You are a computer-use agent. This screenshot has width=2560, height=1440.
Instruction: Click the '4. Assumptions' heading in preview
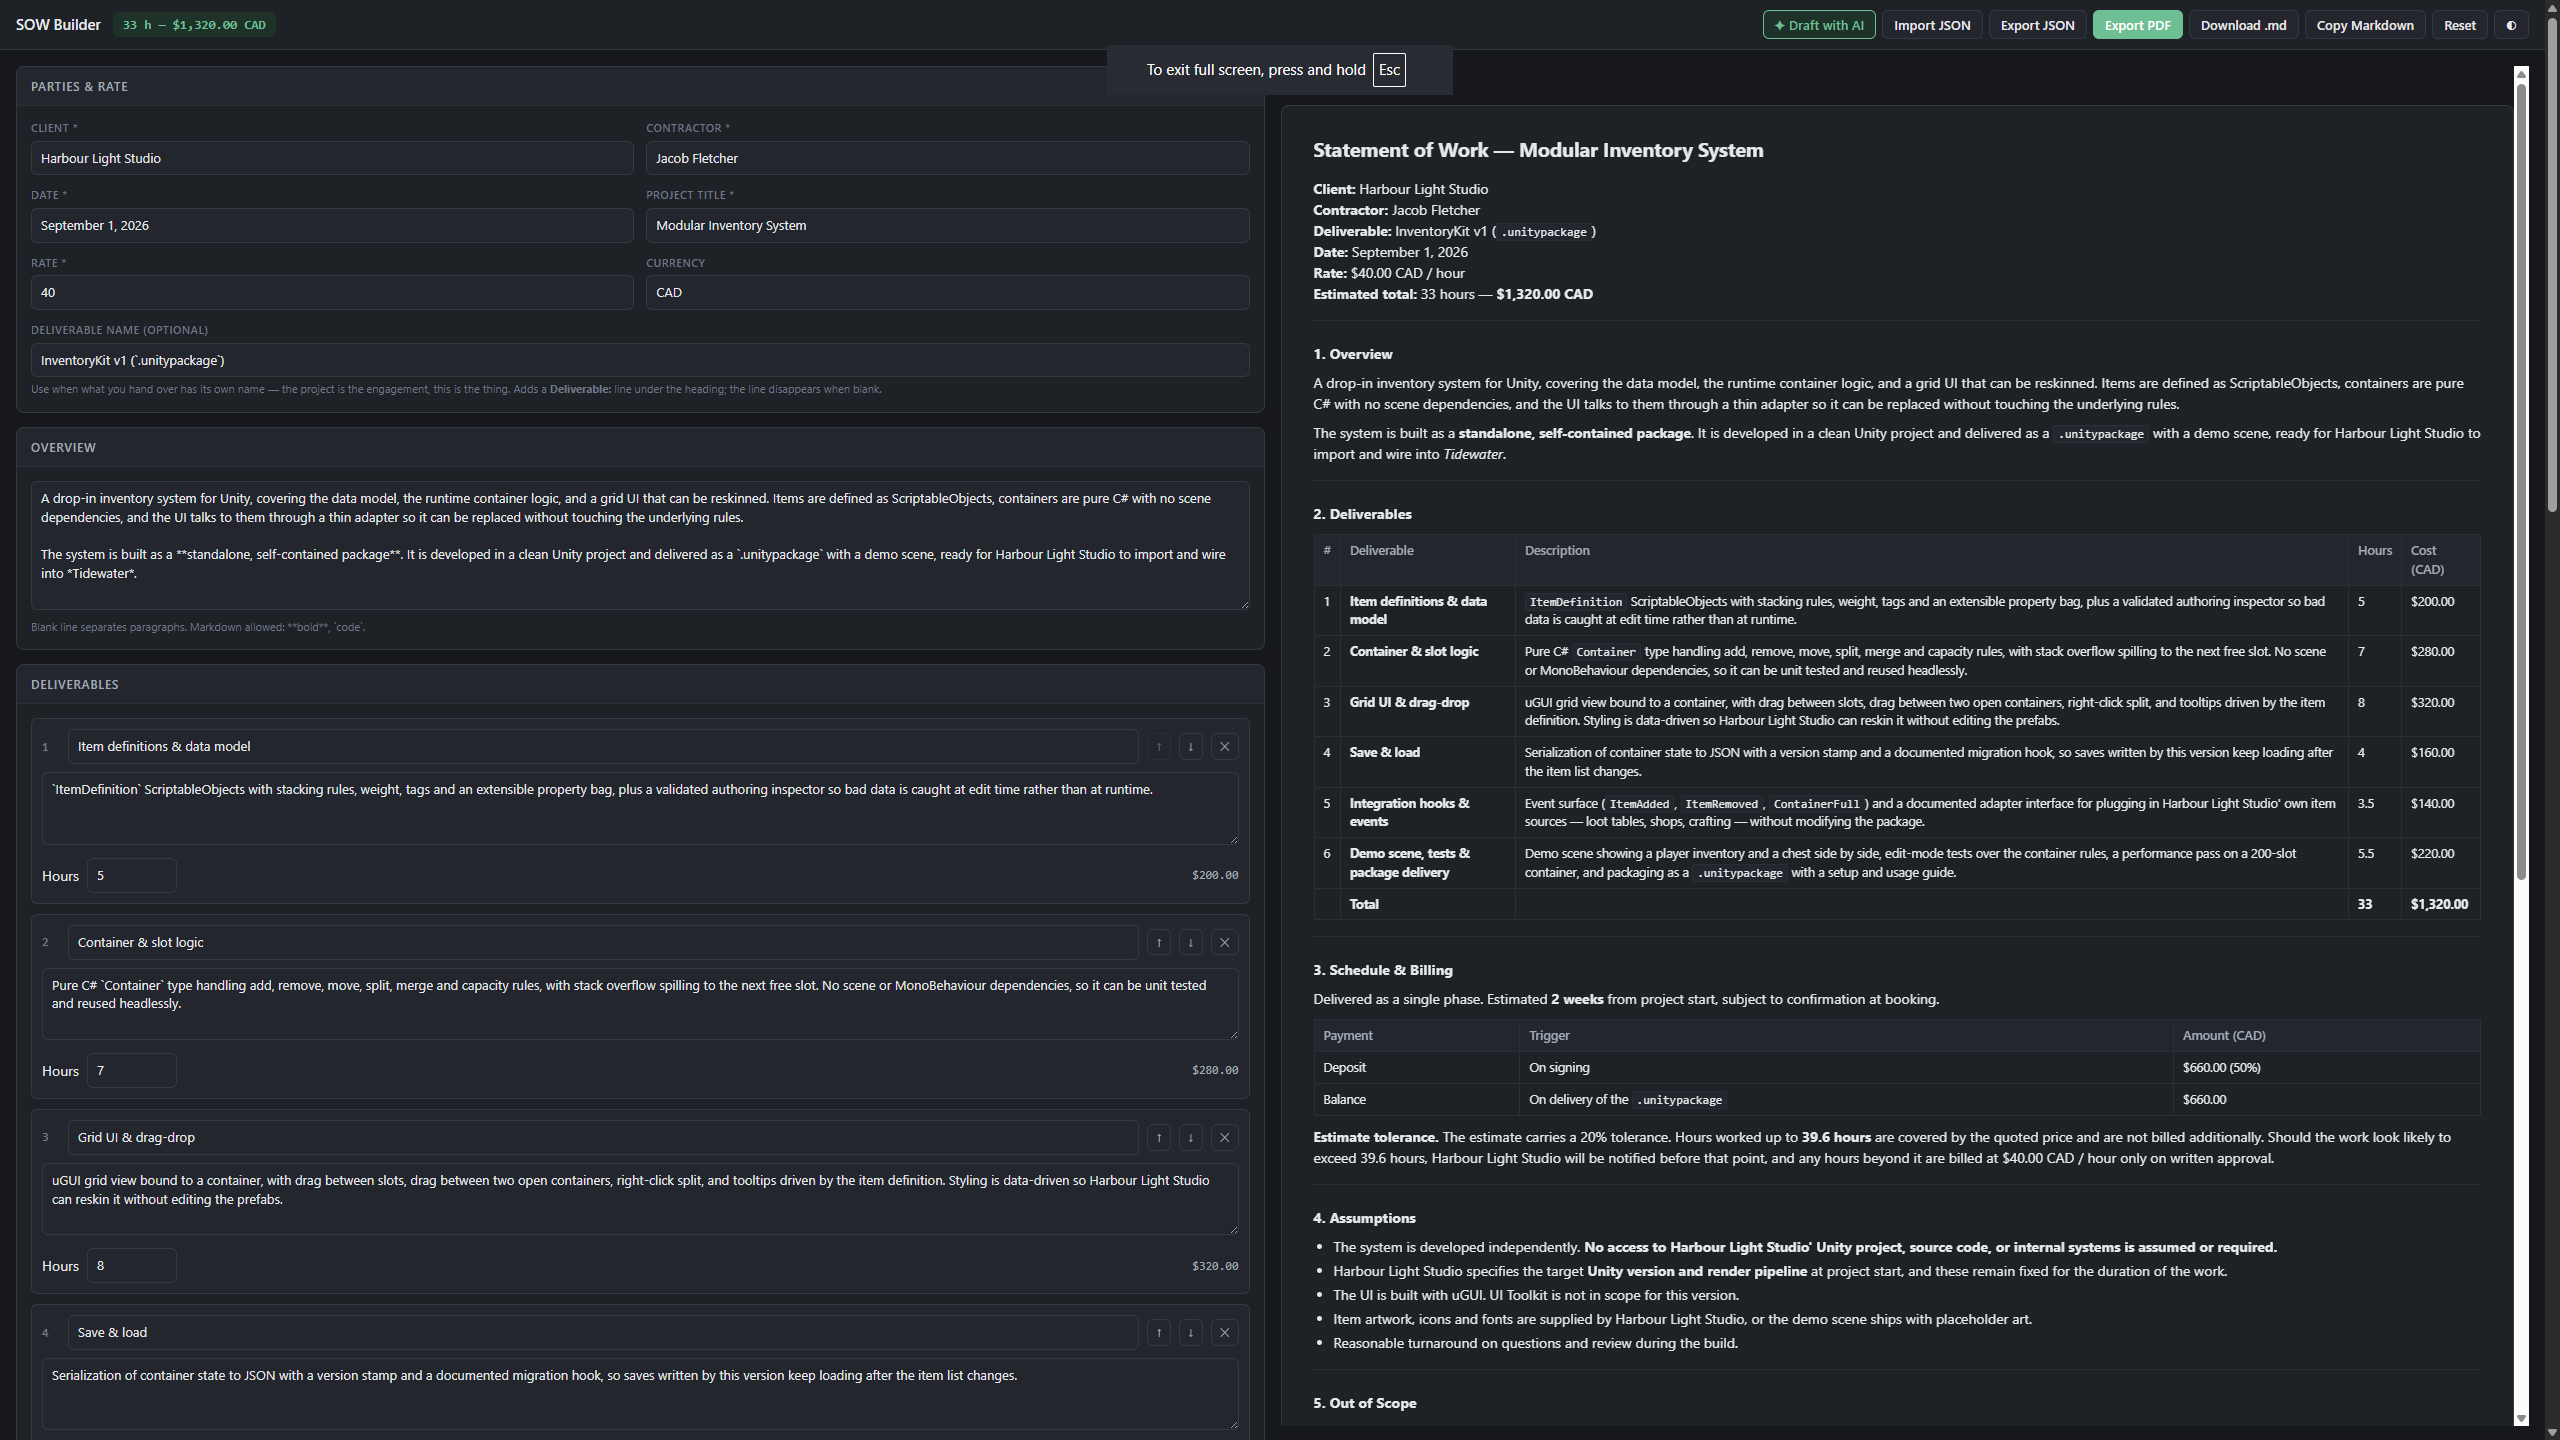(x=1364, y=1218)
